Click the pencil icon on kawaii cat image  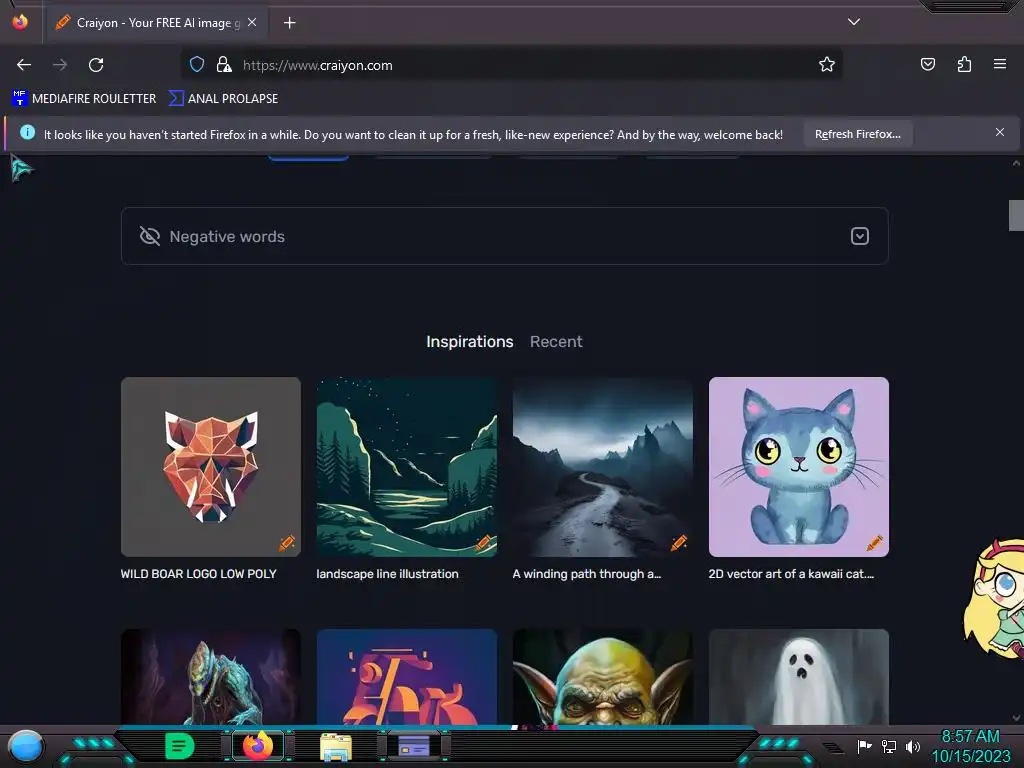coord(874,543)
